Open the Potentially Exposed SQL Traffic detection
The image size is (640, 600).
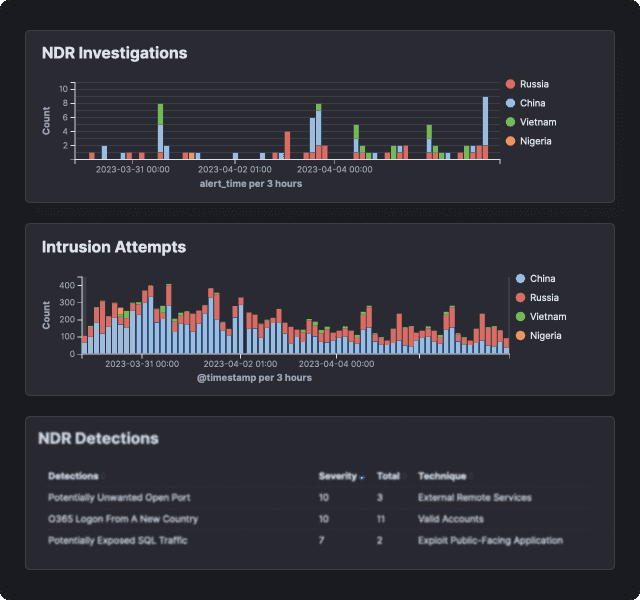(x=117, y=540)
